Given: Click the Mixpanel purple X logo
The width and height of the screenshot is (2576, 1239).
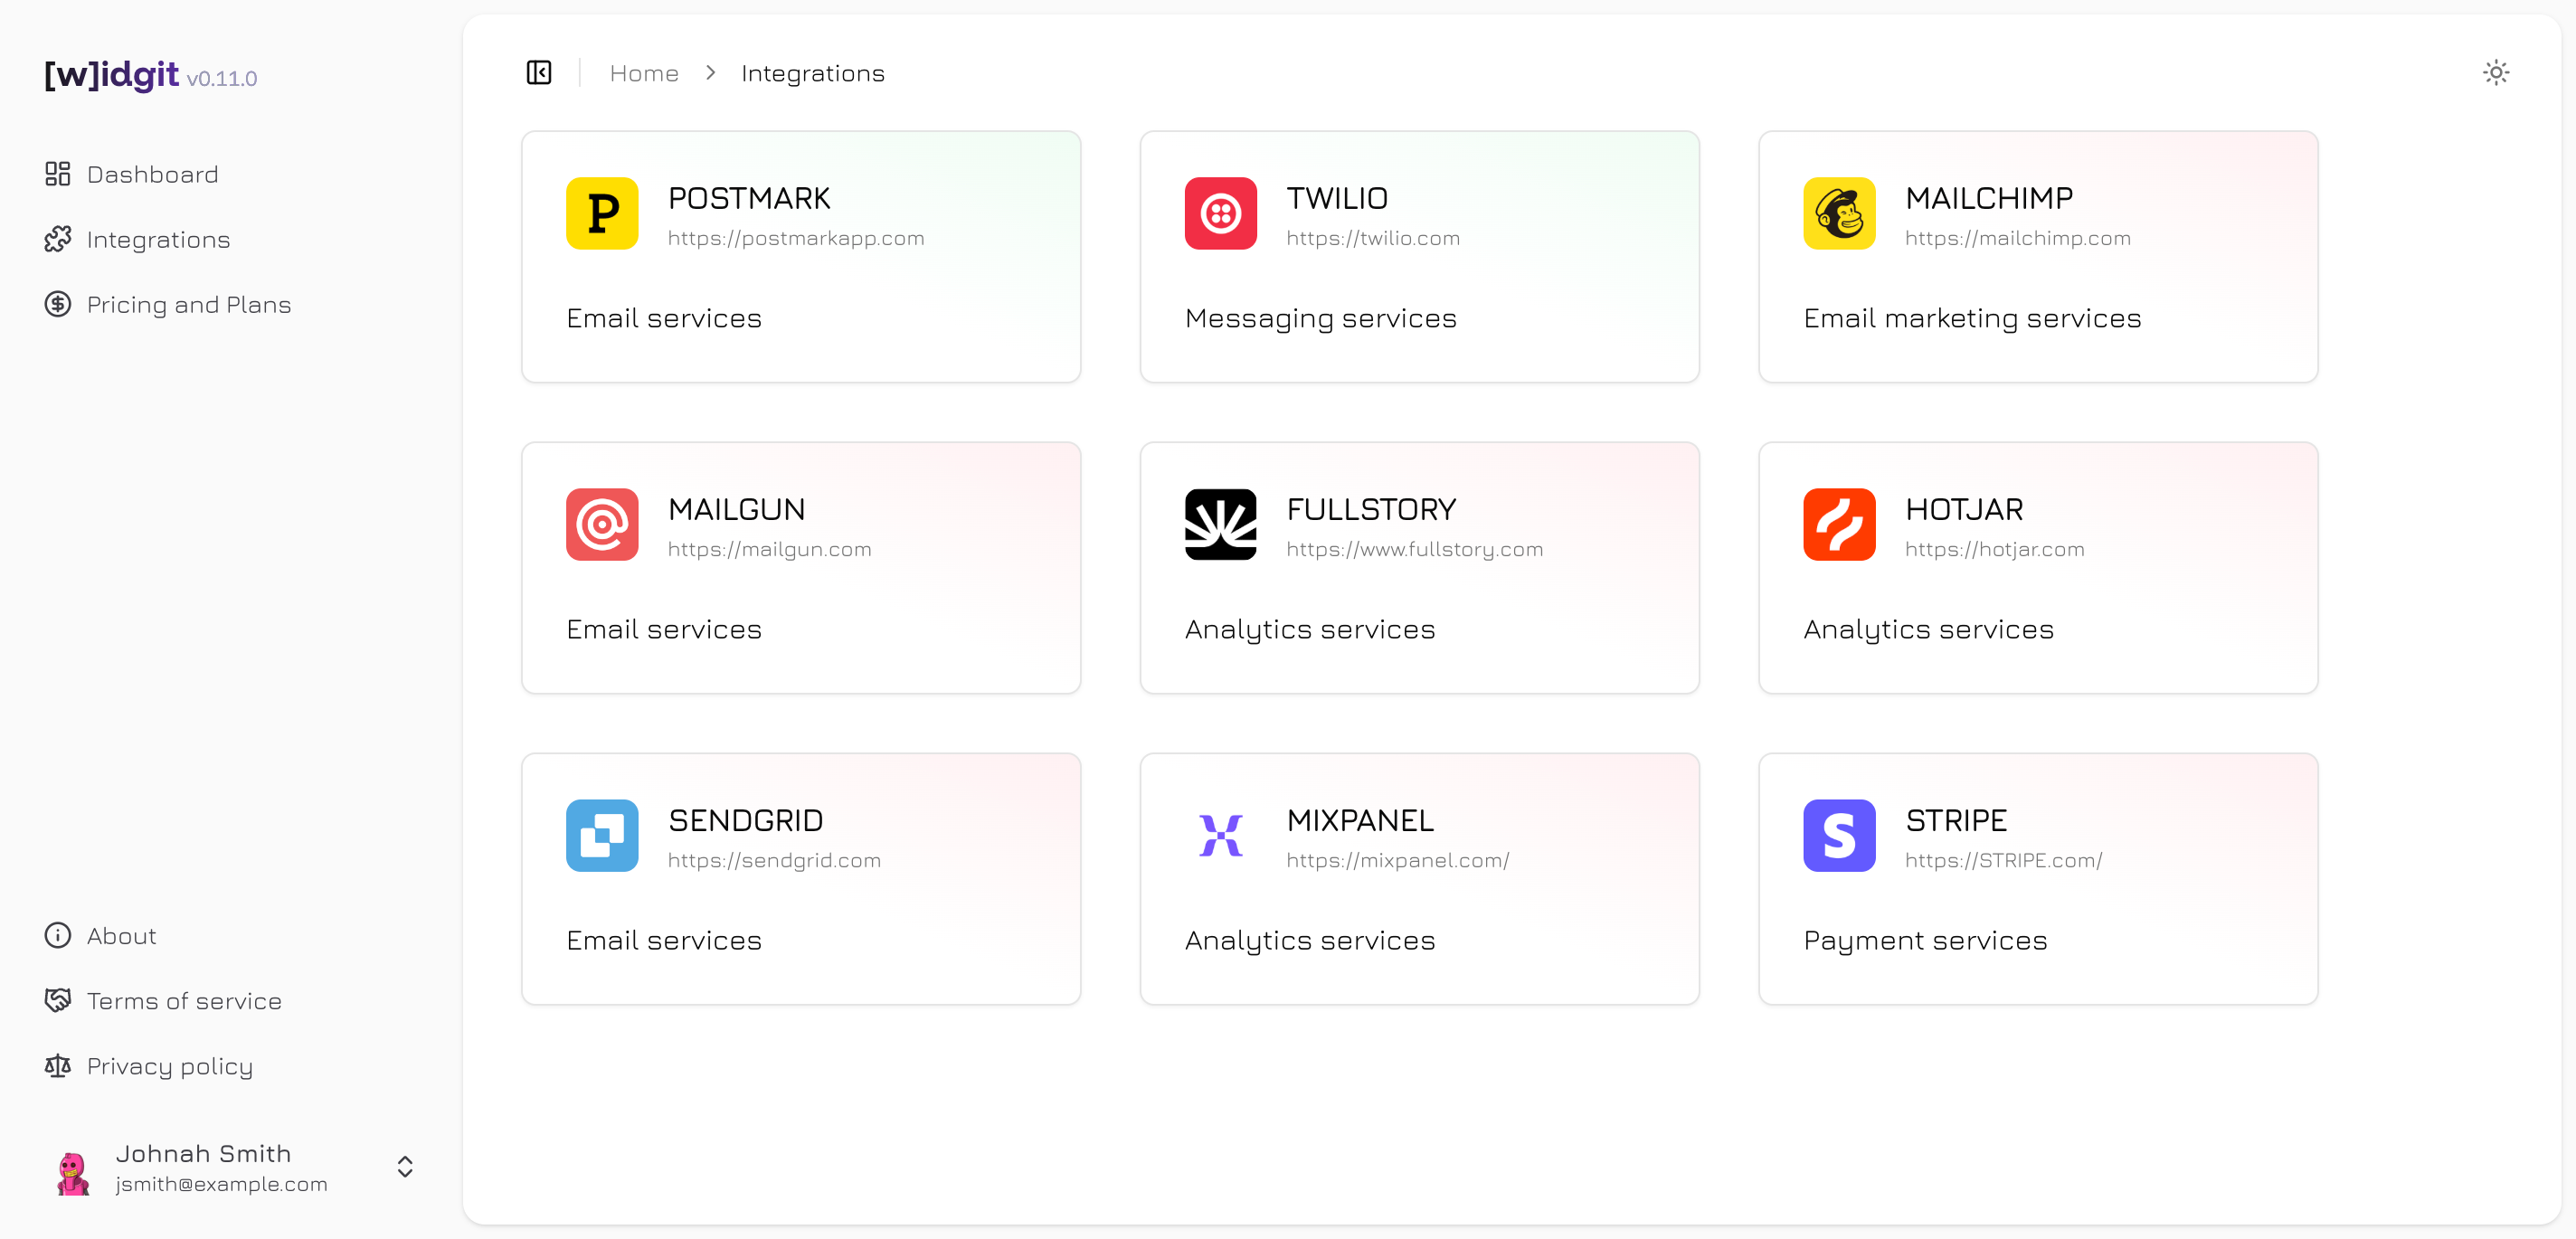Looking at the screenshot, I should tap(1221, 835).
